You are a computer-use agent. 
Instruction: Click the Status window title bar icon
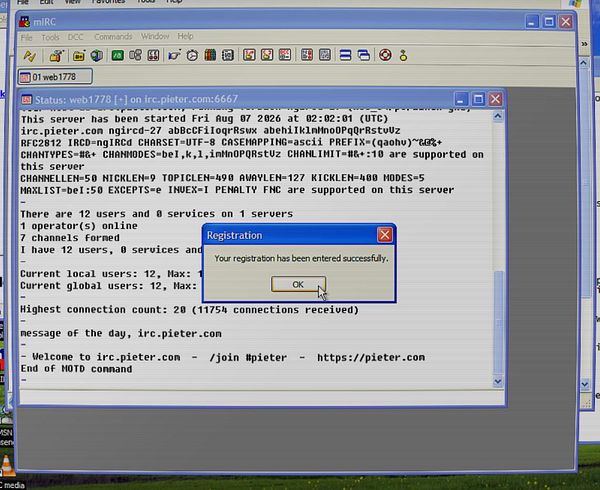(27, 100)
